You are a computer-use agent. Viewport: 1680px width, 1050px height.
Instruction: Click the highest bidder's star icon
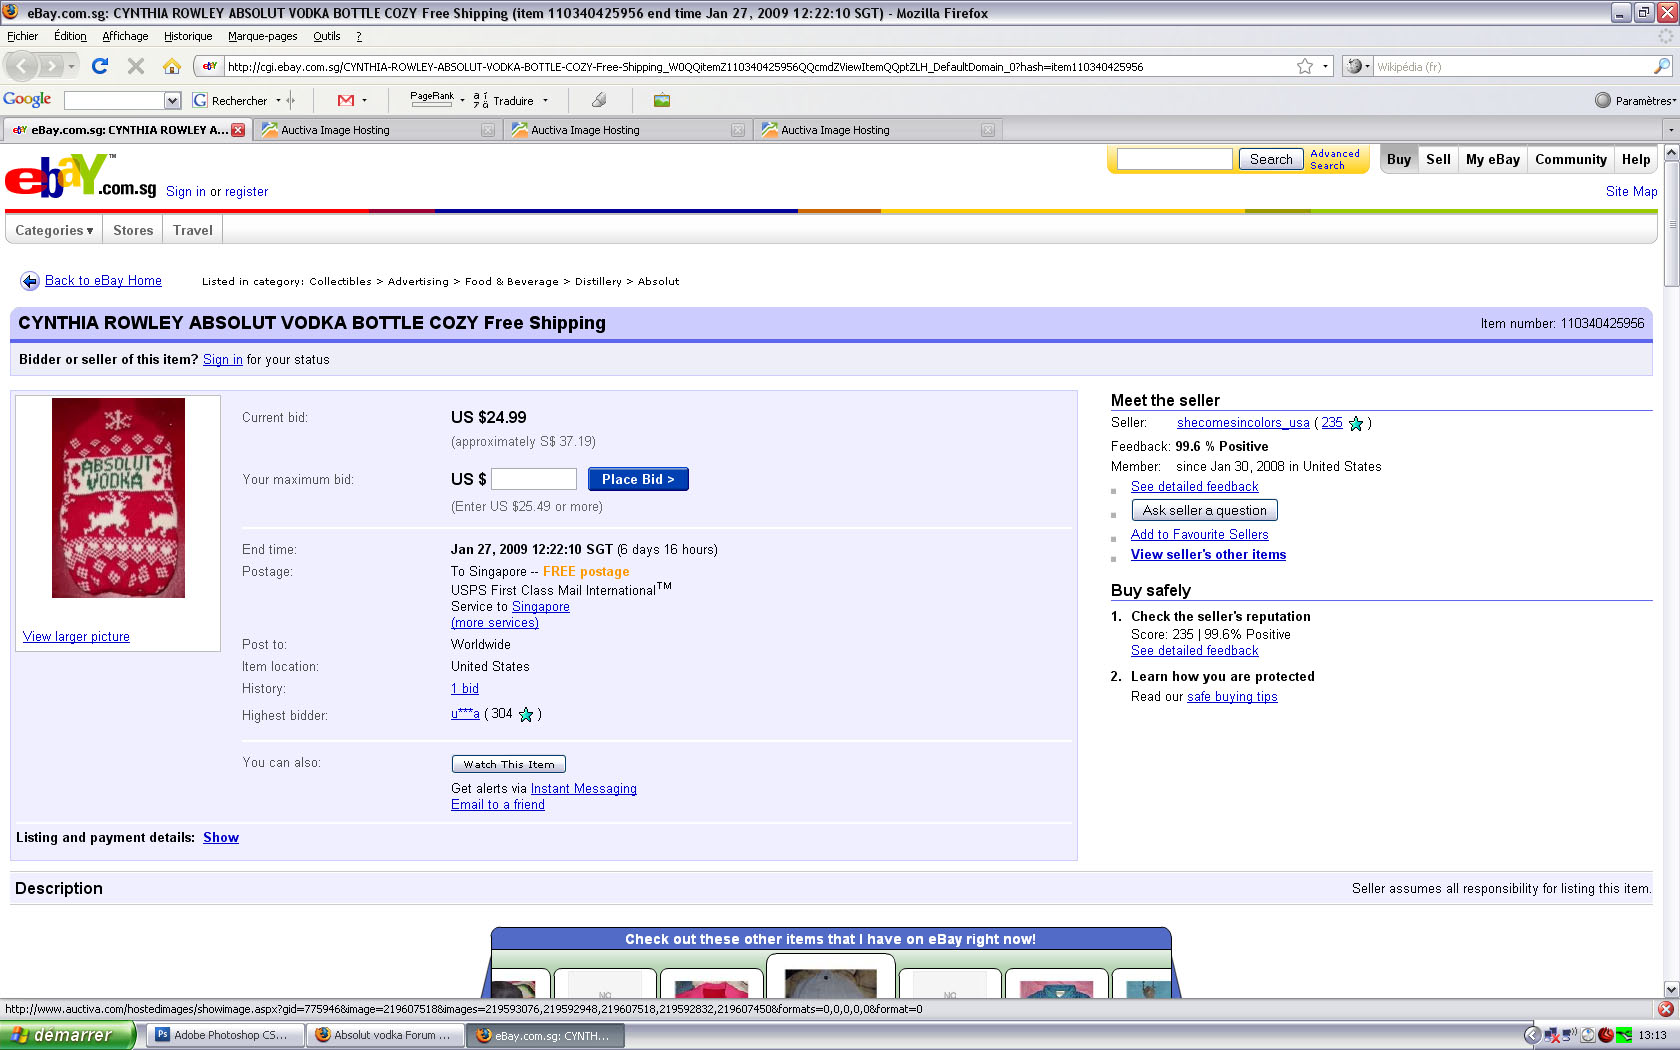tap(526, 714)
